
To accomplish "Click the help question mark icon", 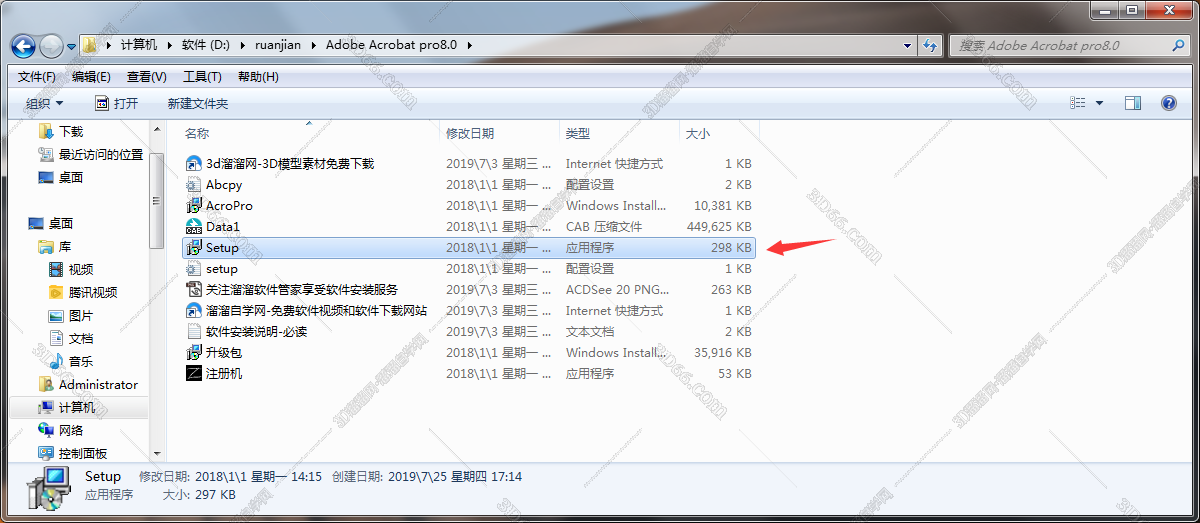I will pyautogui.click(x=1168, y=103).
